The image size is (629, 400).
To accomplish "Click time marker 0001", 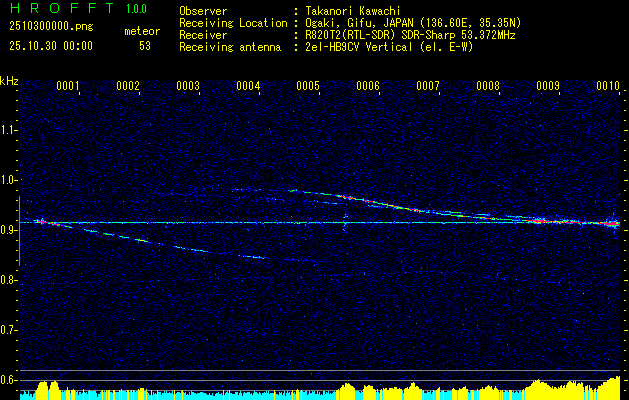I will 67,86.
